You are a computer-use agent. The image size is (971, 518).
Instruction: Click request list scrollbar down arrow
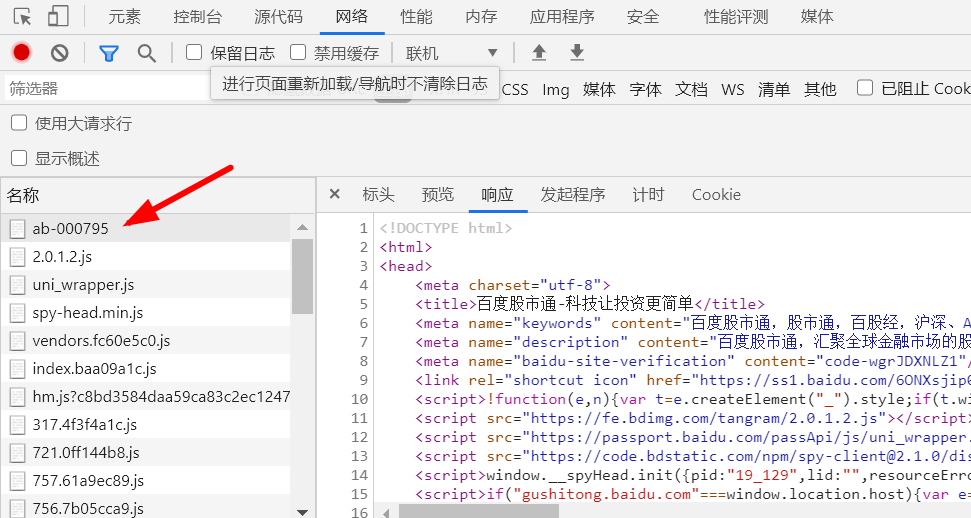pyautogui.click(x=302, y=512)
